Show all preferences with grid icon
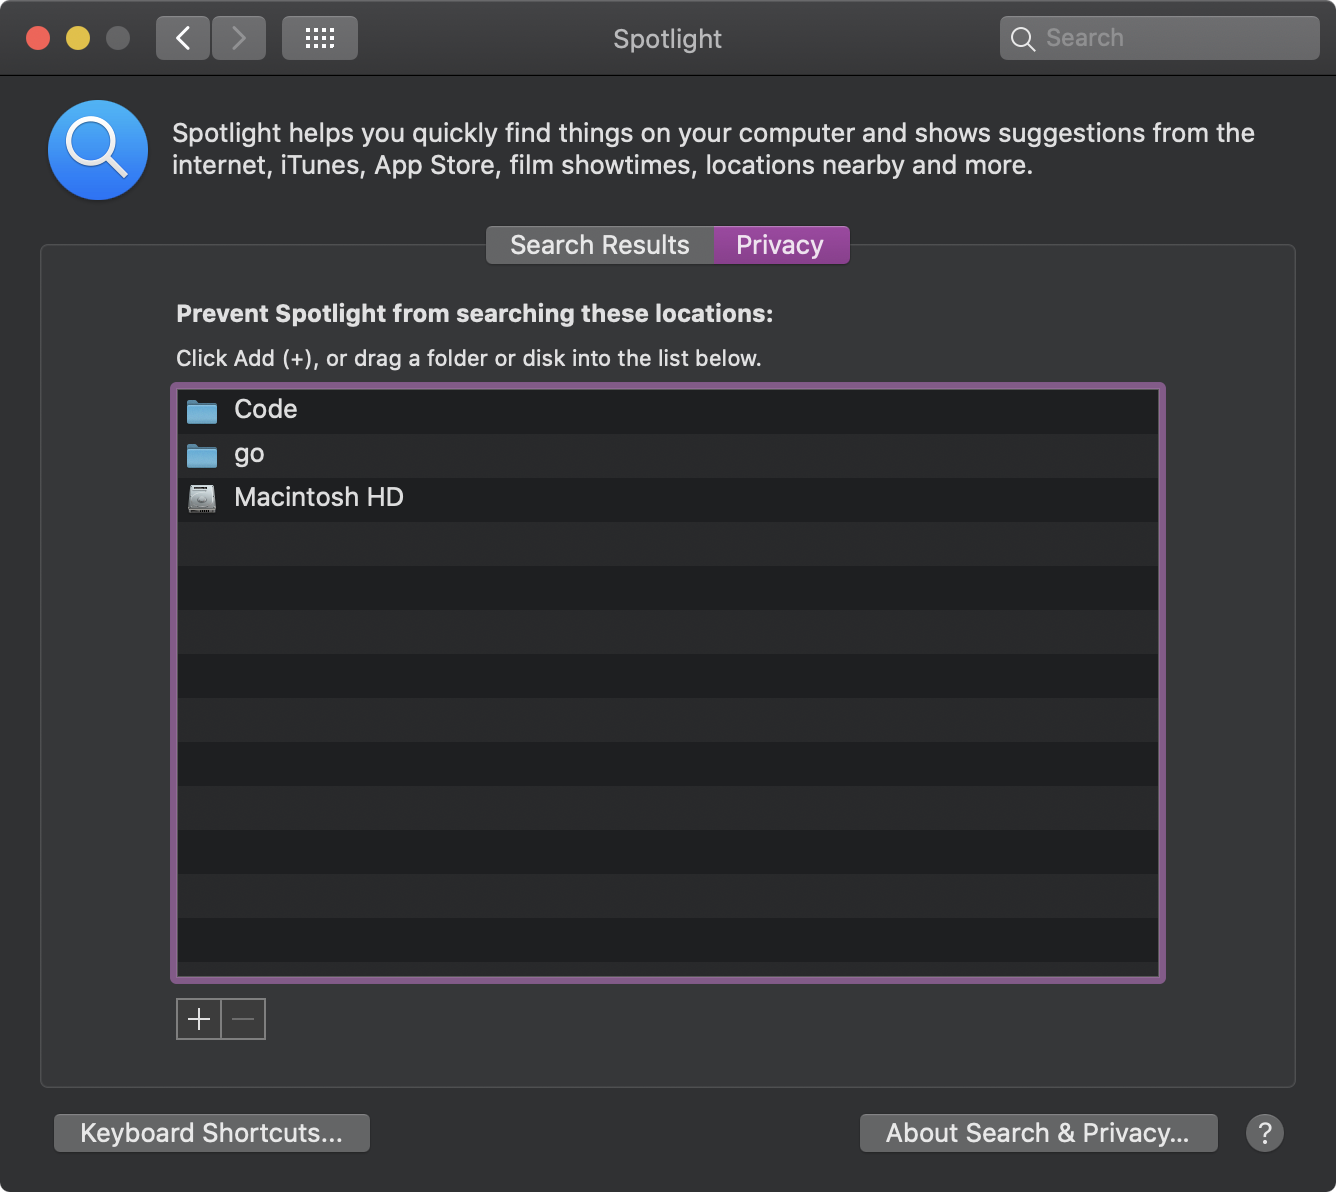The height and width of the screenshot is (1192, 1336). click(320, 38)
